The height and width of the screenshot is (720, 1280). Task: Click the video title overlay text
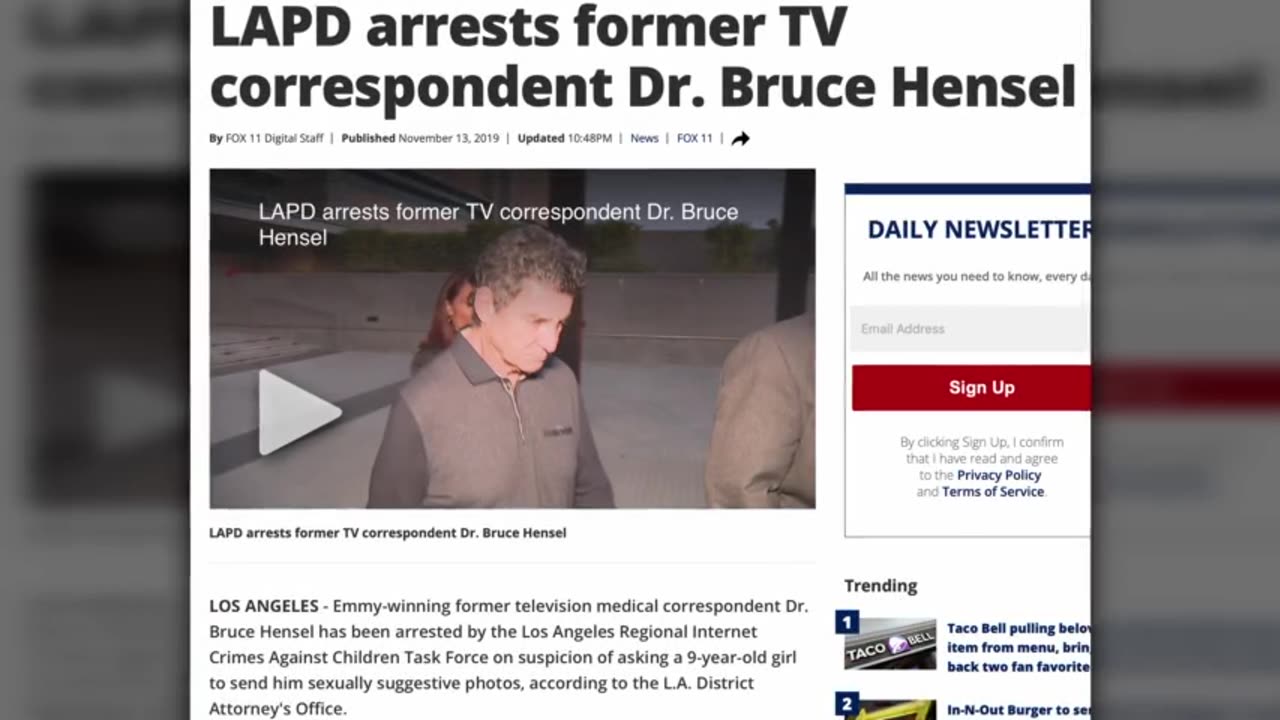(498, 225)
